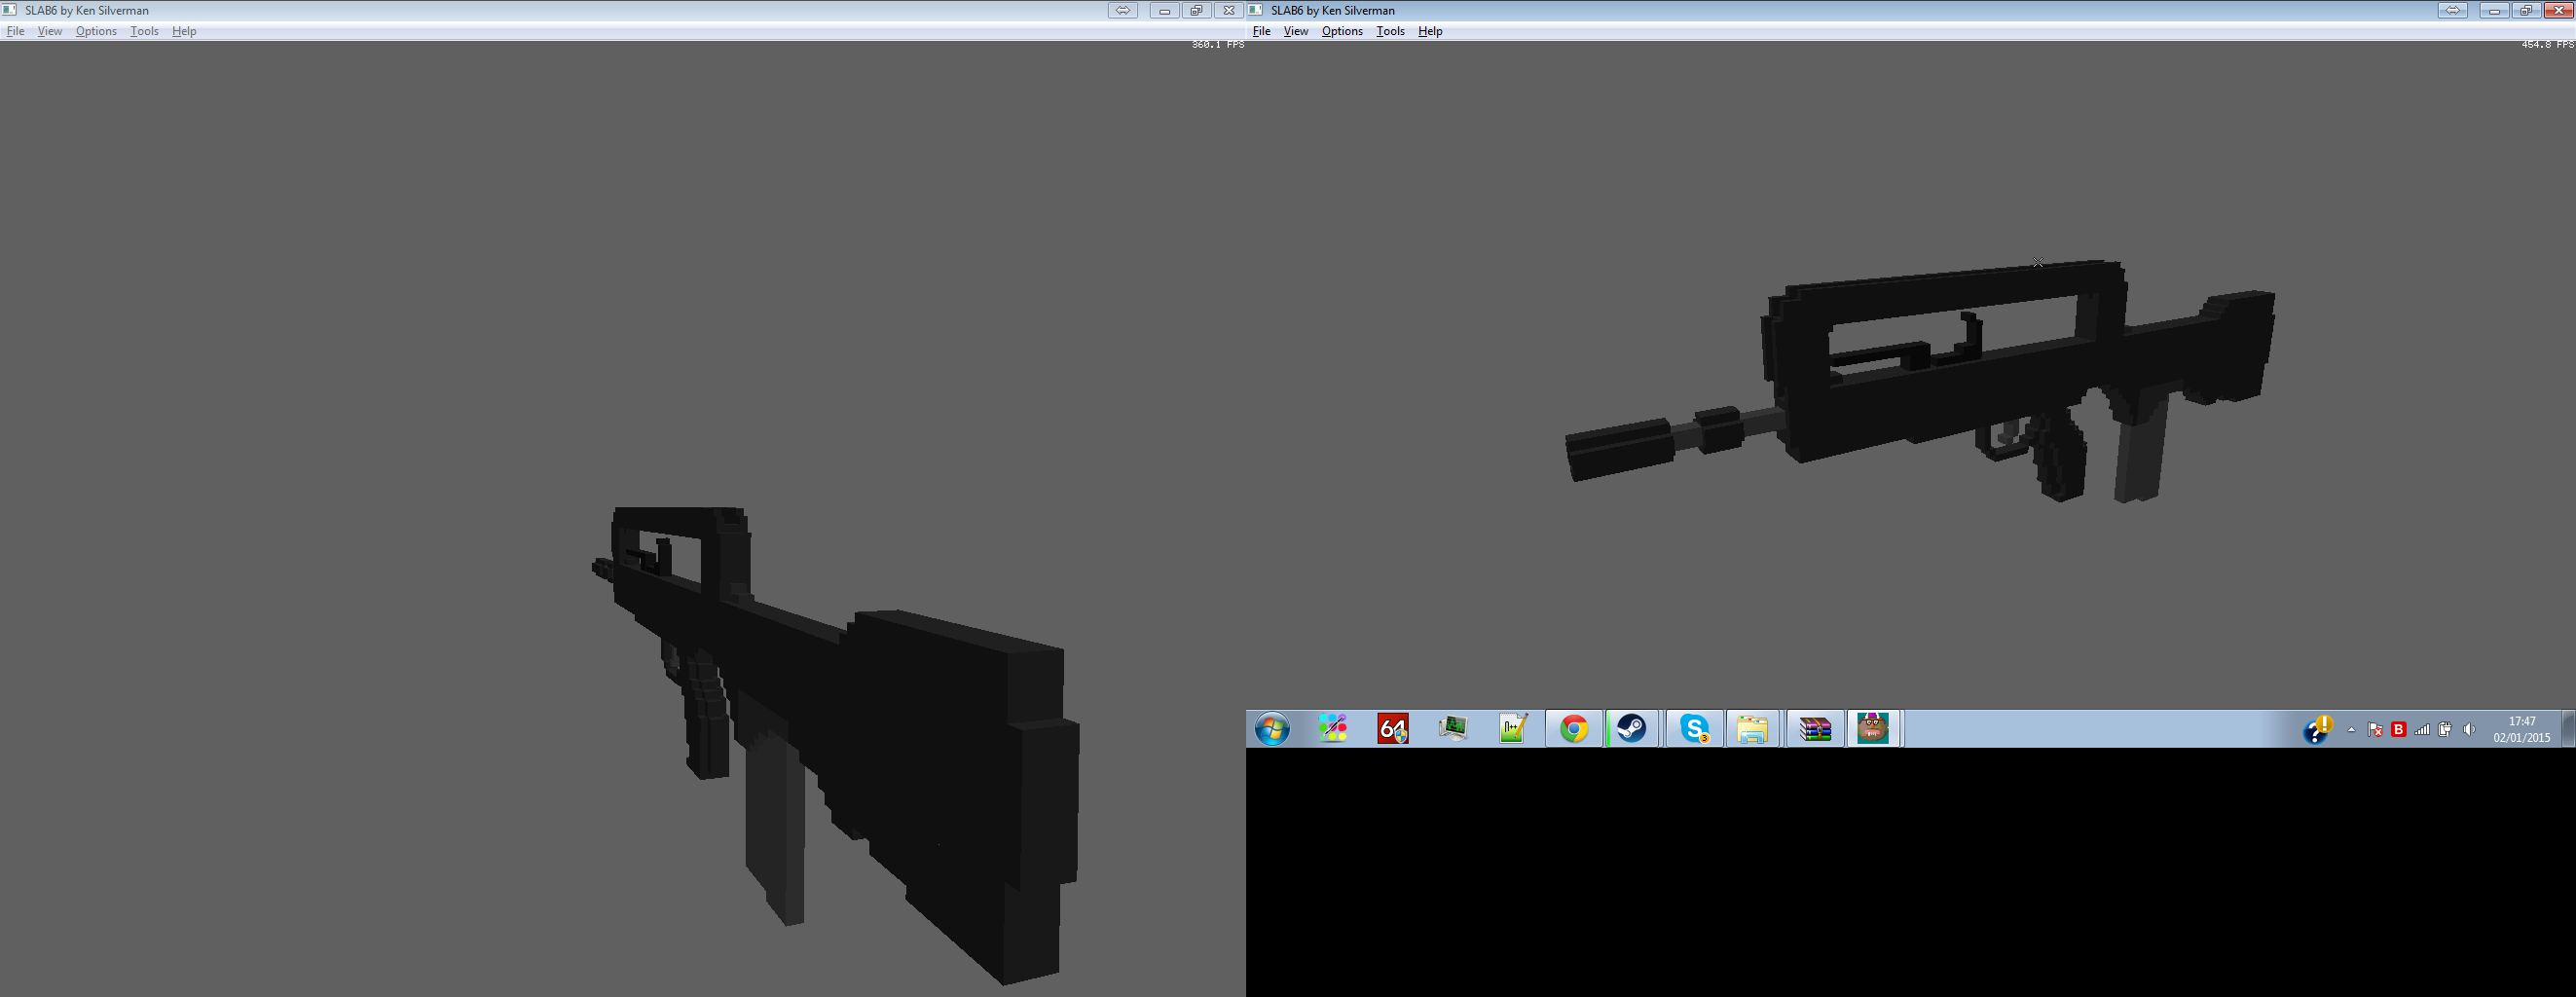
Task: Launch Google Chrome from the taskbar
Action: [1573, 729]
